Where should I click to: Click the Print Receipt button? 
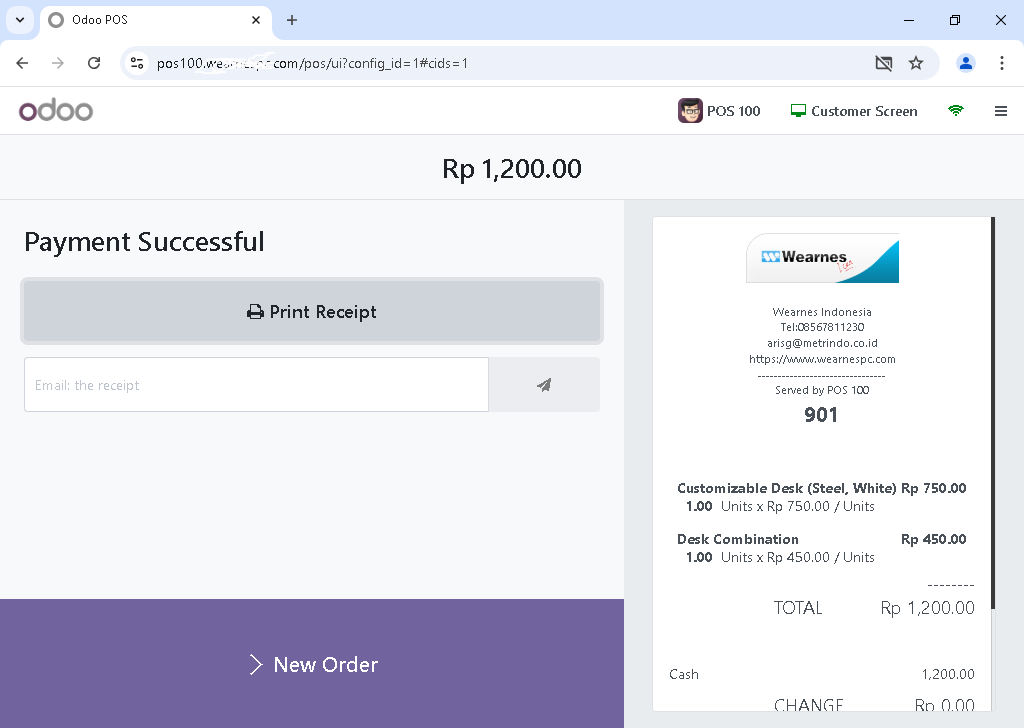(x=312, y=311)
